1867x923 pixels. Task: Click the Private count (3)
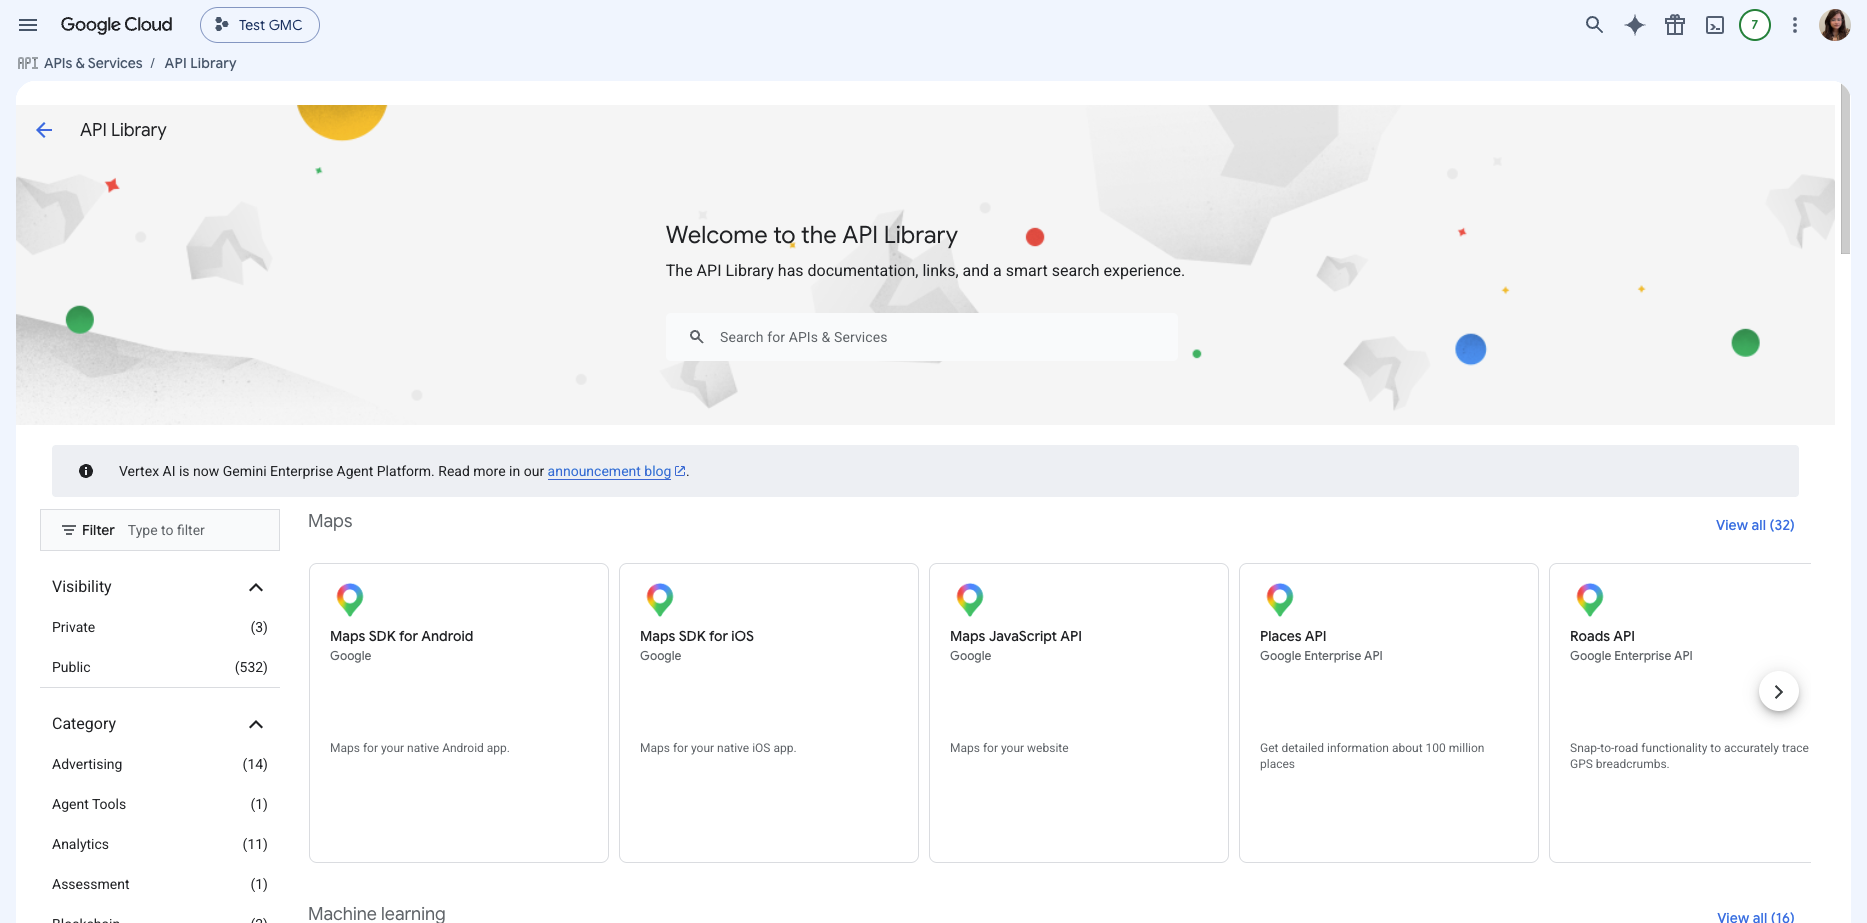tap(259, 627)
